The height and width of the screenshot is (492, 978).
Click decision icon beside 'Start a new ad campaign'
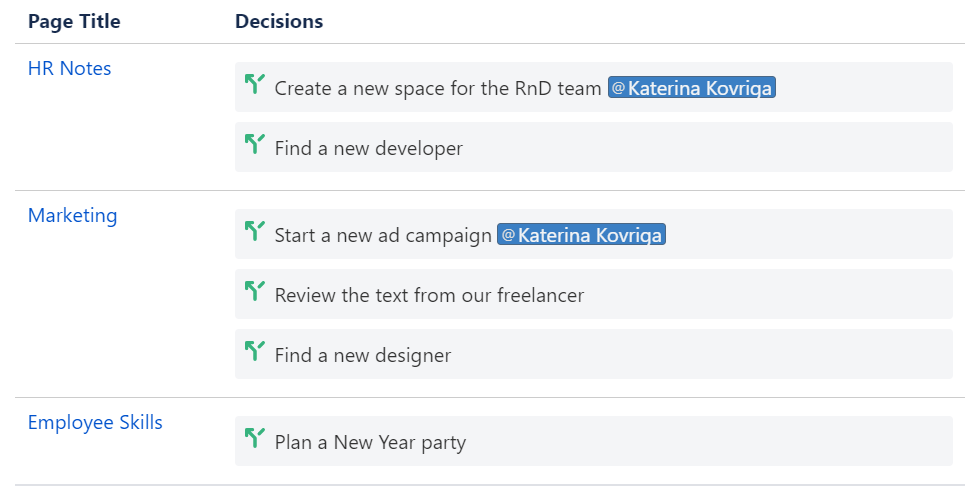(x=254, y=232)
